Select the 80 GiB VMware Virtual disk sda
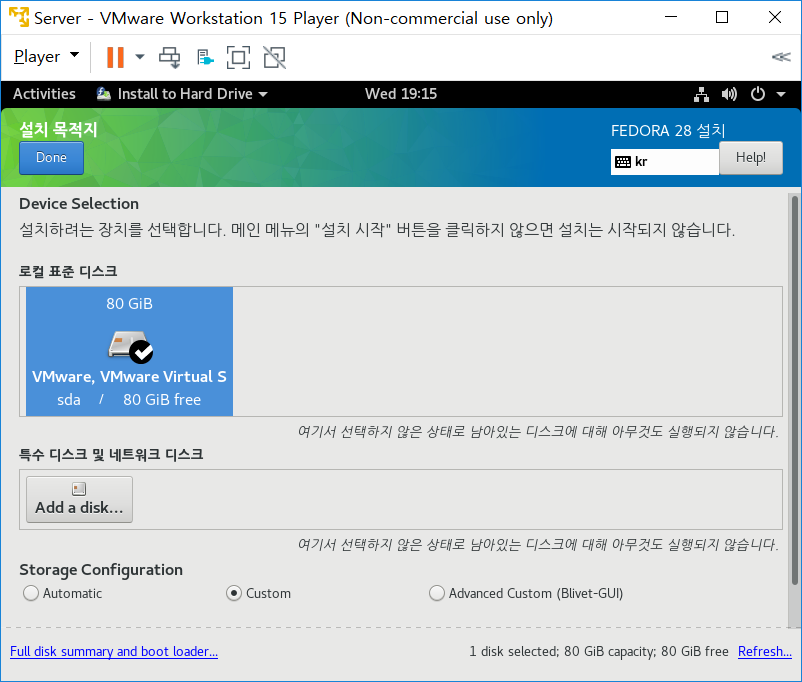 click(129, 351)
